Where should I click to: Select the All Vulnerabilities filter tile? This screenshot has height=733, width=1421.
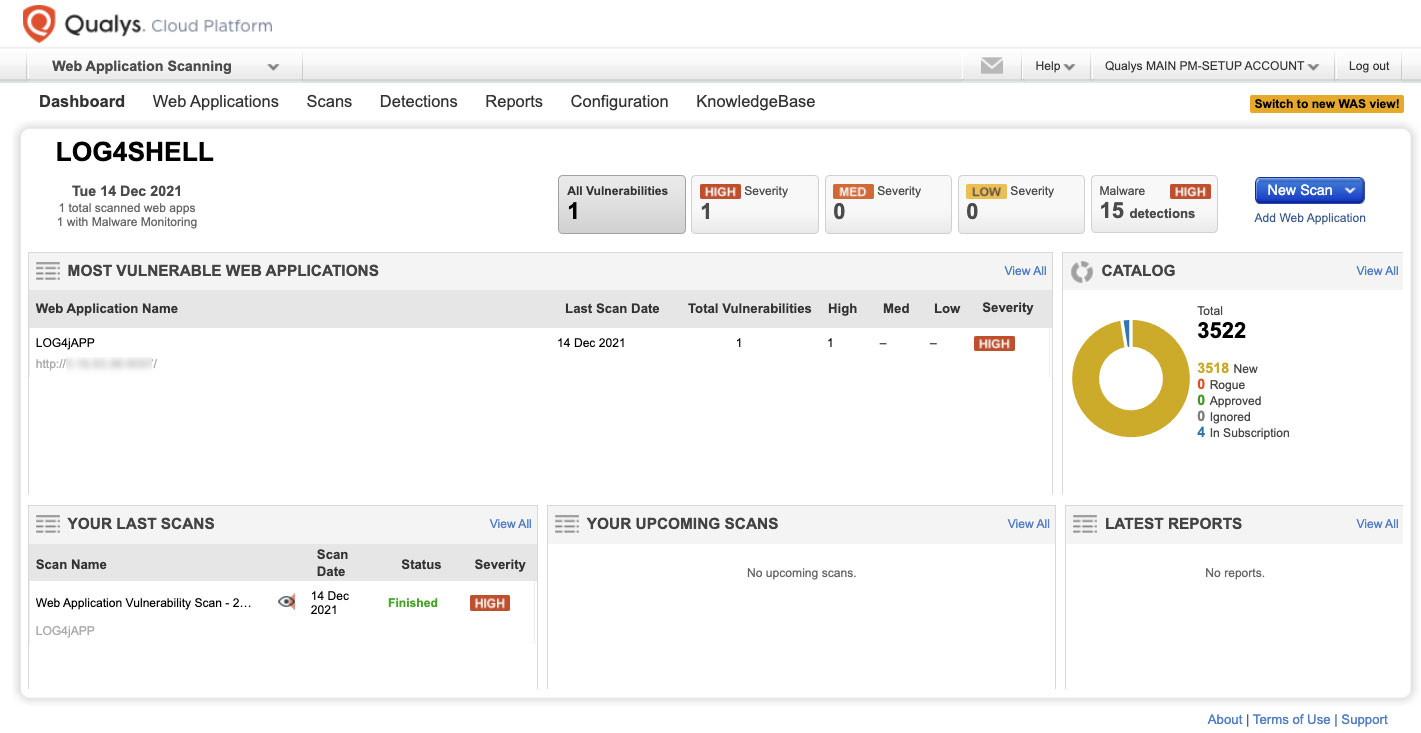click(621, 204)
